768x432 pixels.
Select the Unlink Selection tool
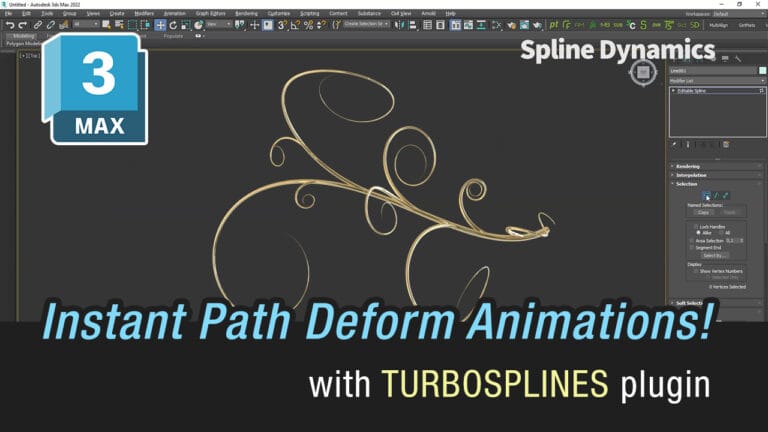[50, 25]
